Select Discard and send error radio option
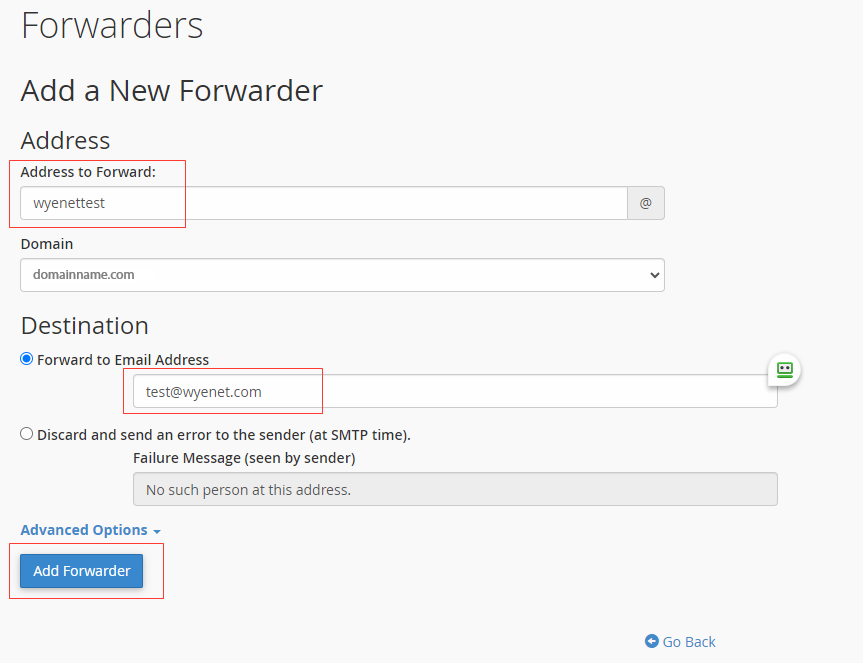This screenshot has width=863, height=663. tap(26, 434)
